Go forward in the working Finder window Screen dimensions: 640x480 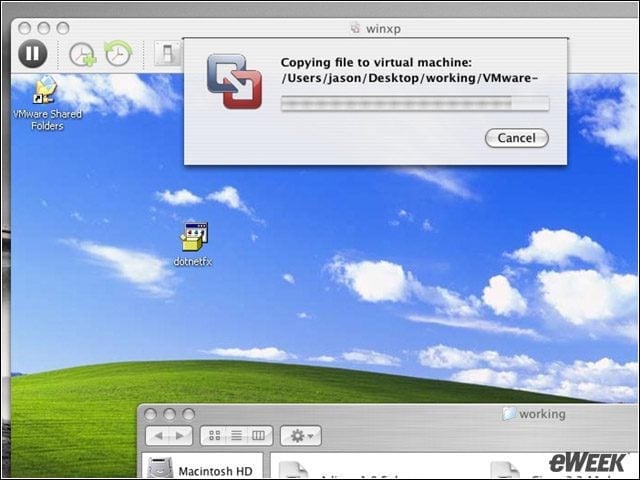click(x=180, y=436)
